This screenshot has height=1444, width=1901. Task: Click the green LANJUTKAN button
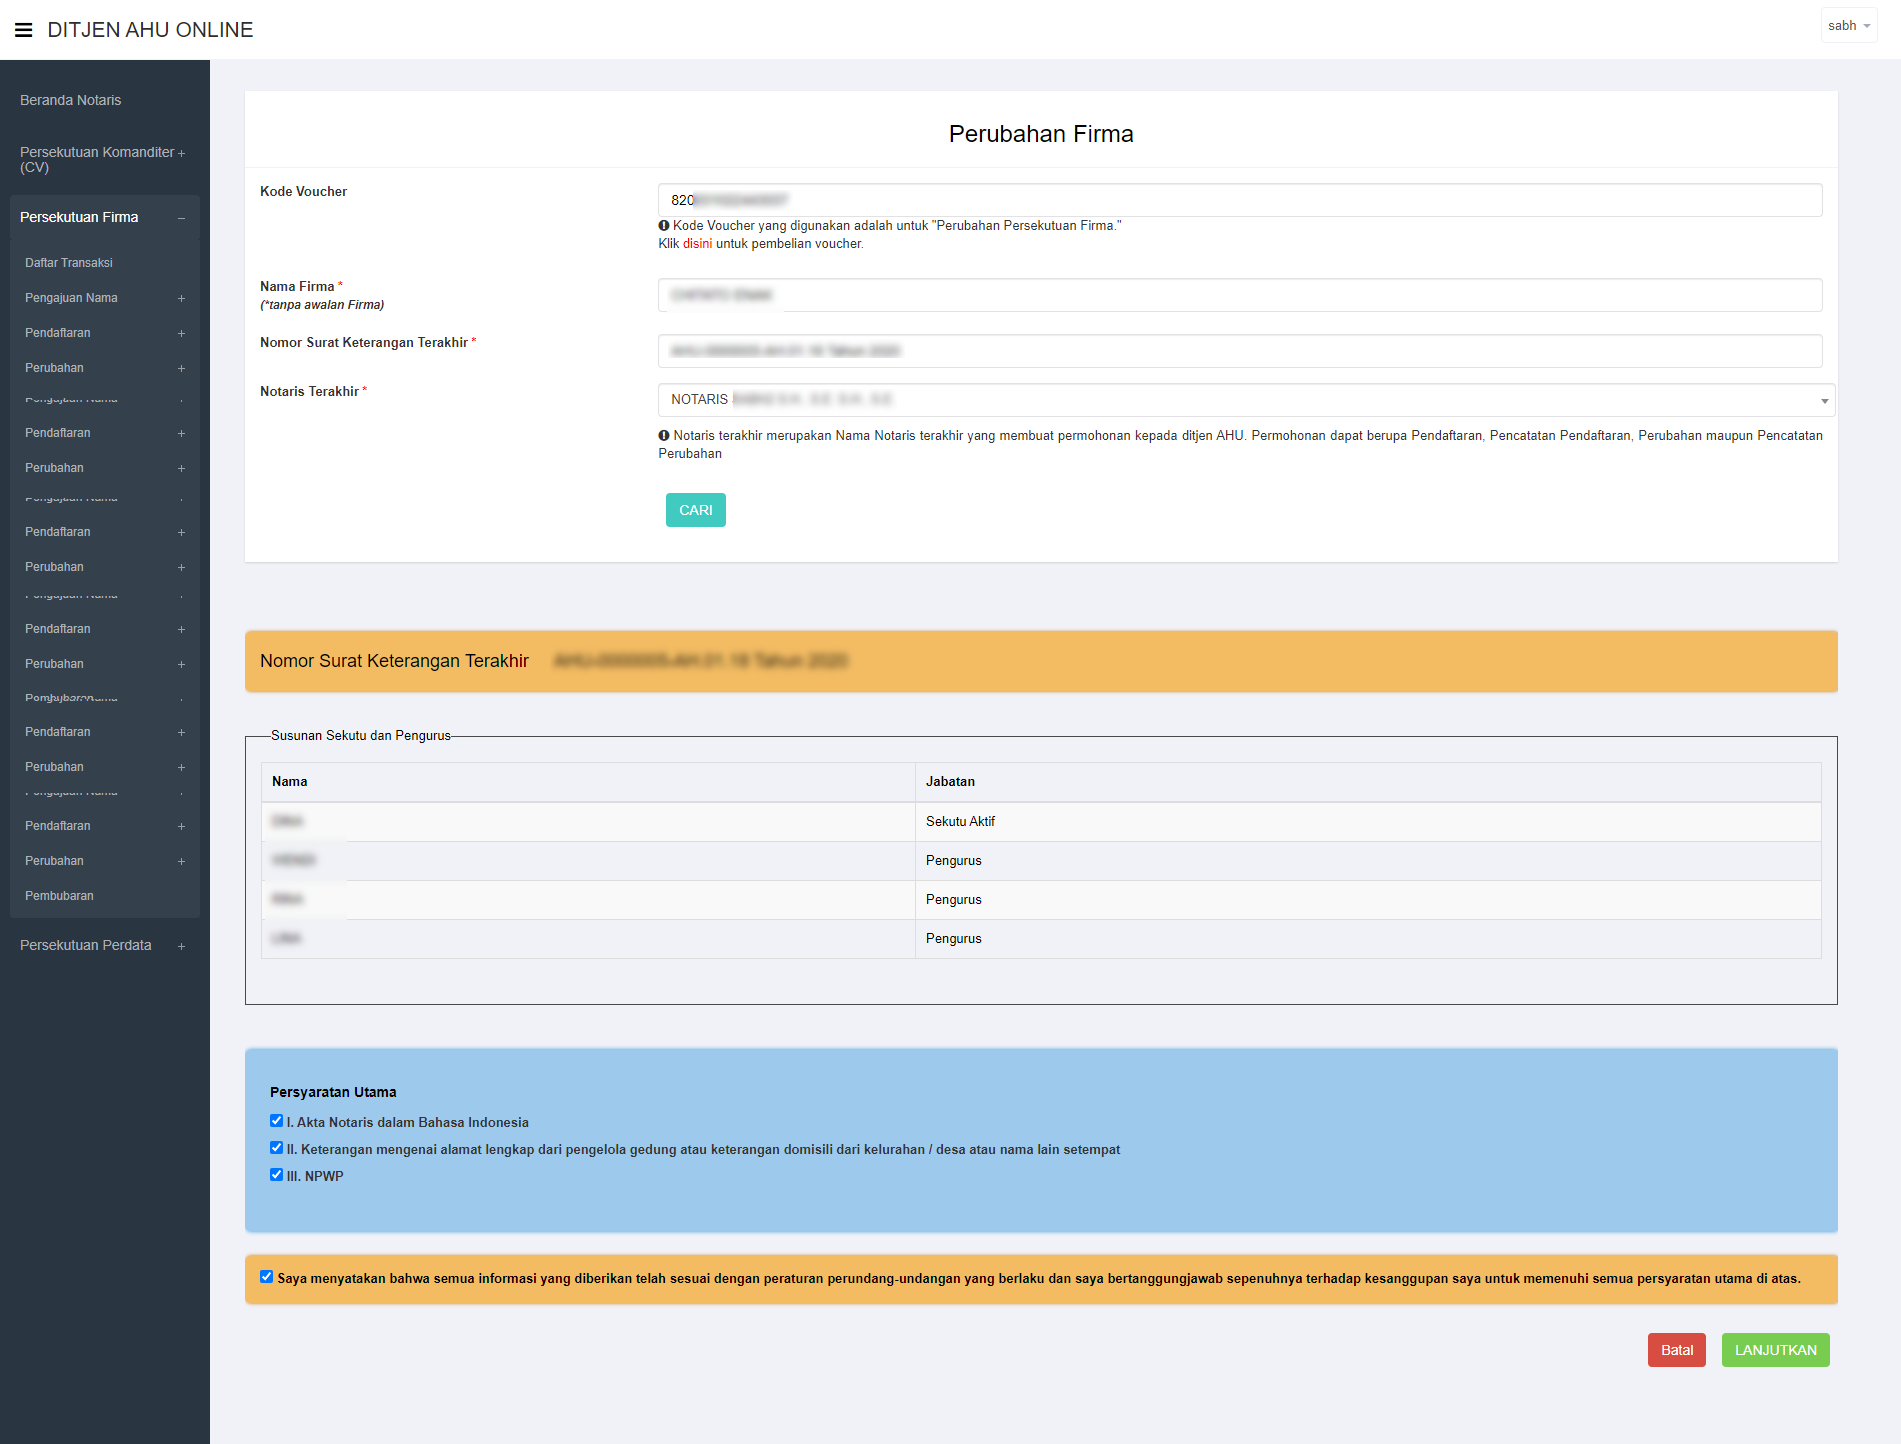[x=1775, y=1350]
